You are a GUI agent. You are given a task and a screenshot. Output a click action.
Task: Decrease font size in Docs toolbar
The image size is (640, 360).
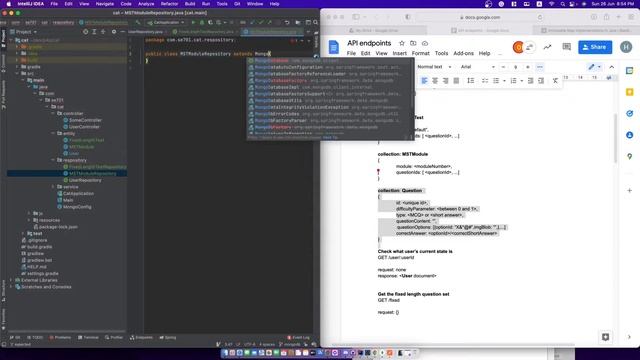[x=503, y=67]
